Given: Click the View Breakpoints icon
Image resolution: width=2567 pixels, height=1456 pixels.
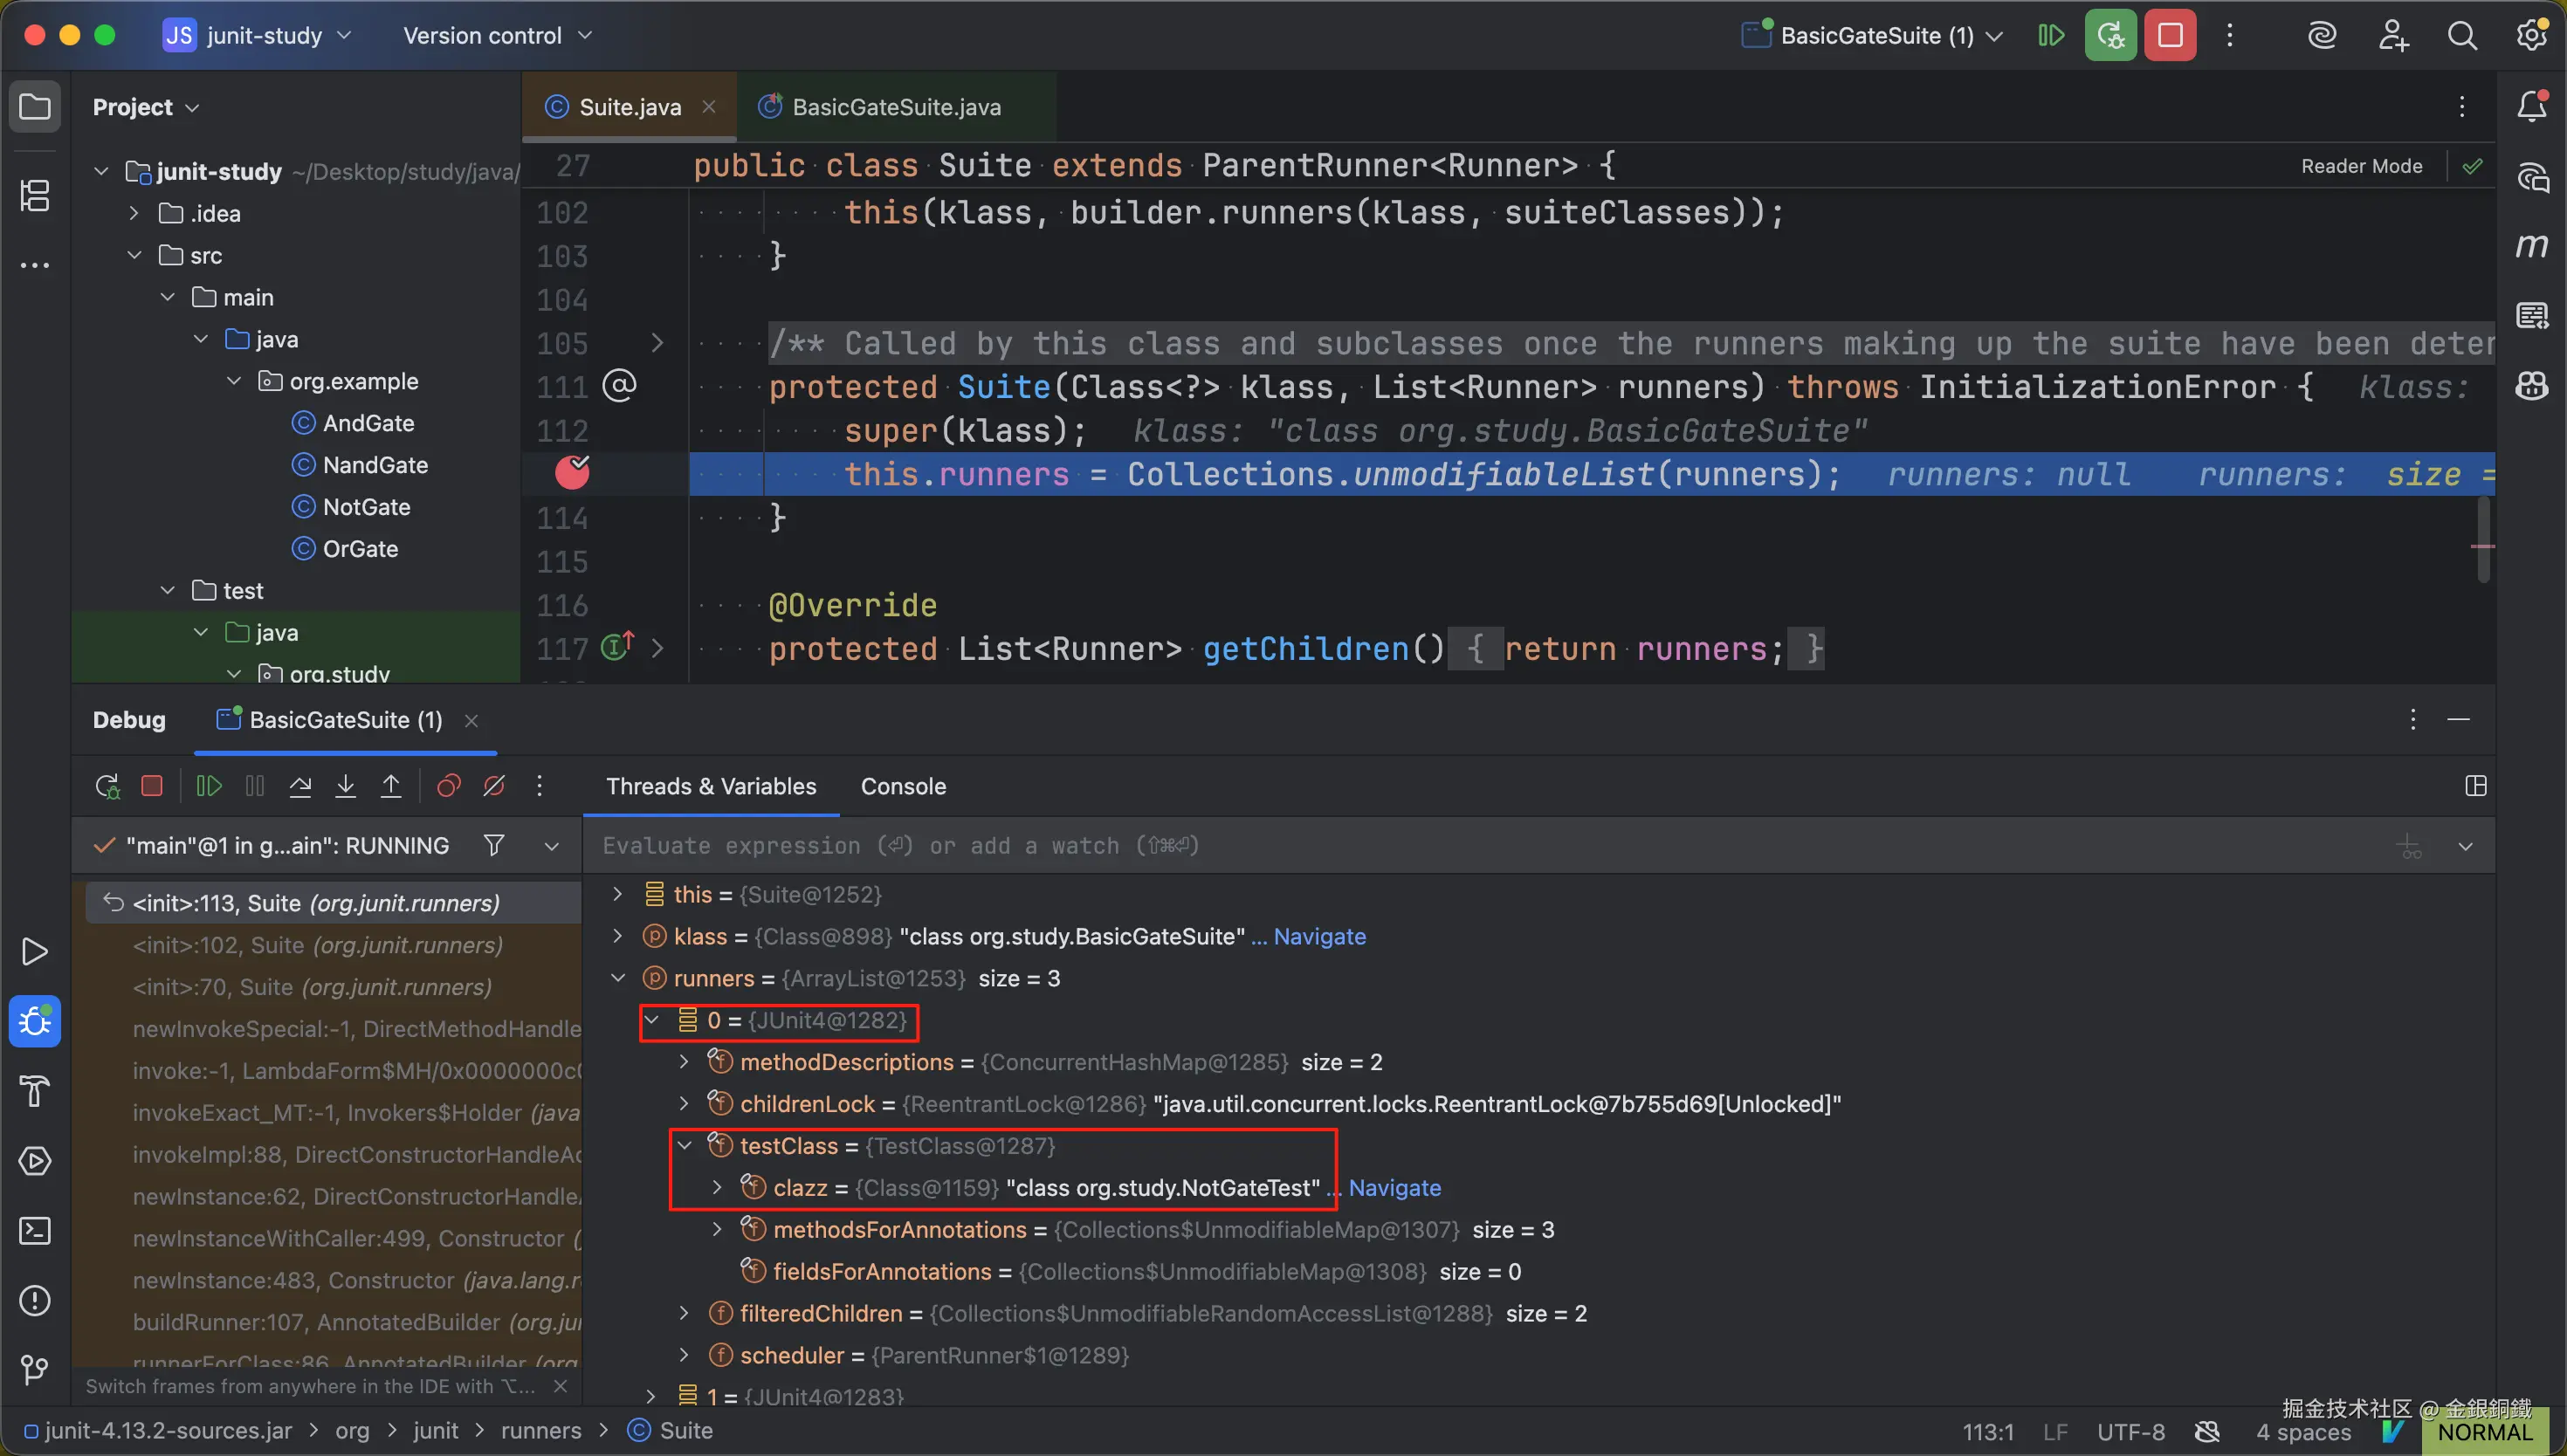Looking at the screenshot, I should pyautogui.click(x=448, y=786).
